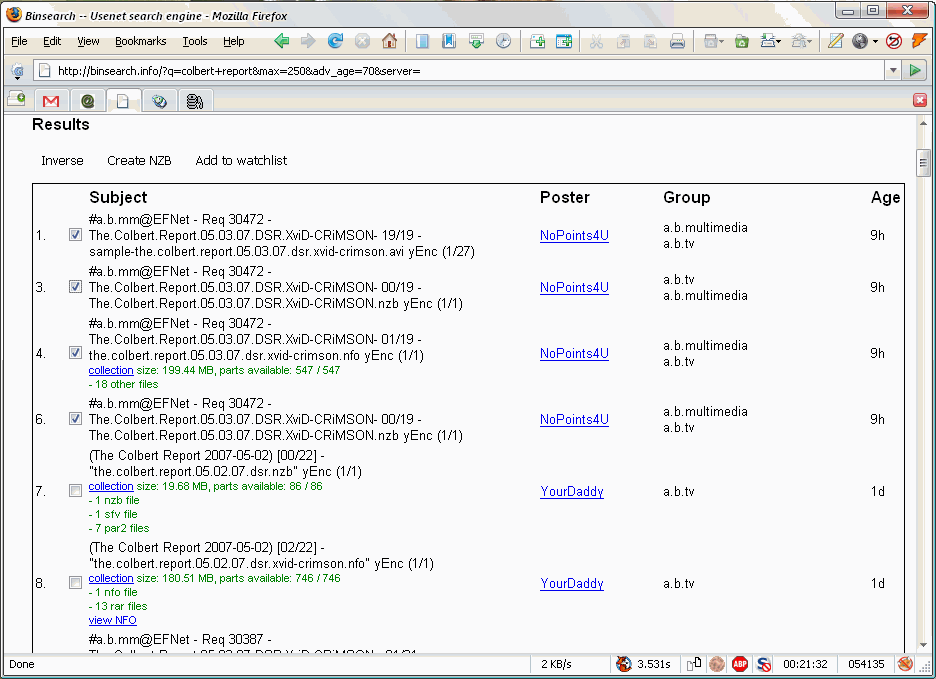Open the downloads toolbar icon

[x=476, y=41]
